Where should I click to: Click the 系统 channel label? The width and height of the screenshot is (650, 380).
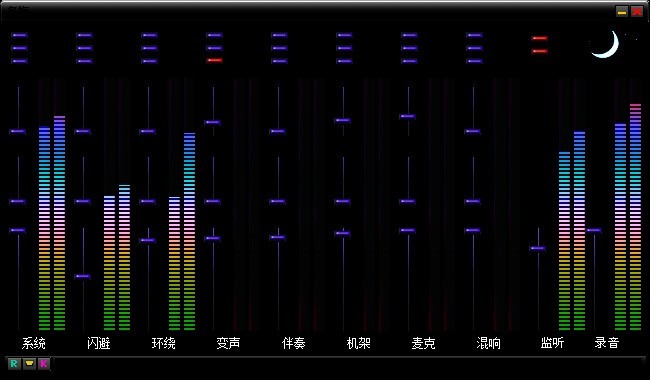coord(34,343)
